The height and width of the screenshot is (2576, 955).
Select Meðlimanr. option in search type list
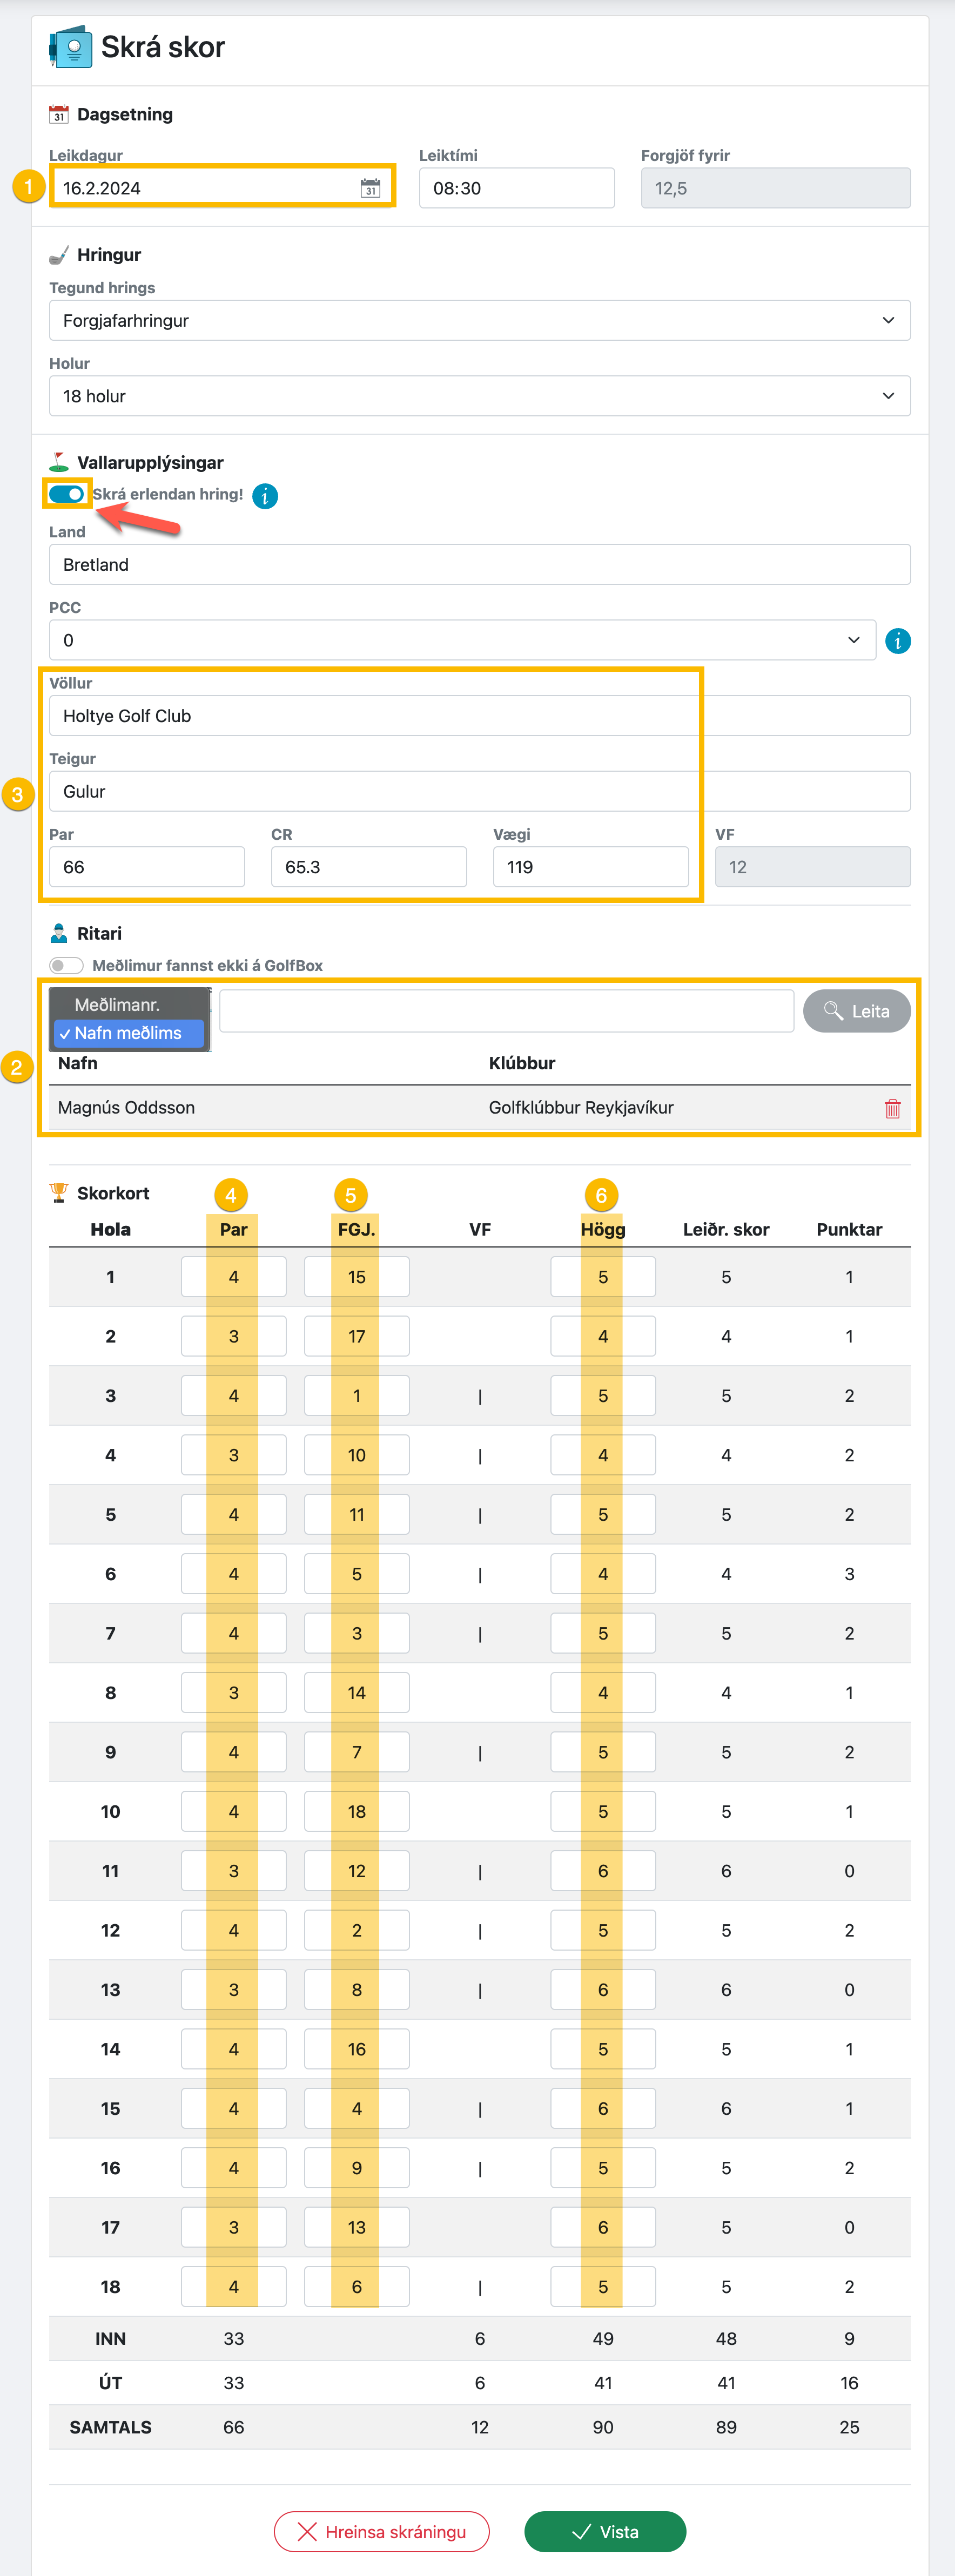click(117, 1005)
